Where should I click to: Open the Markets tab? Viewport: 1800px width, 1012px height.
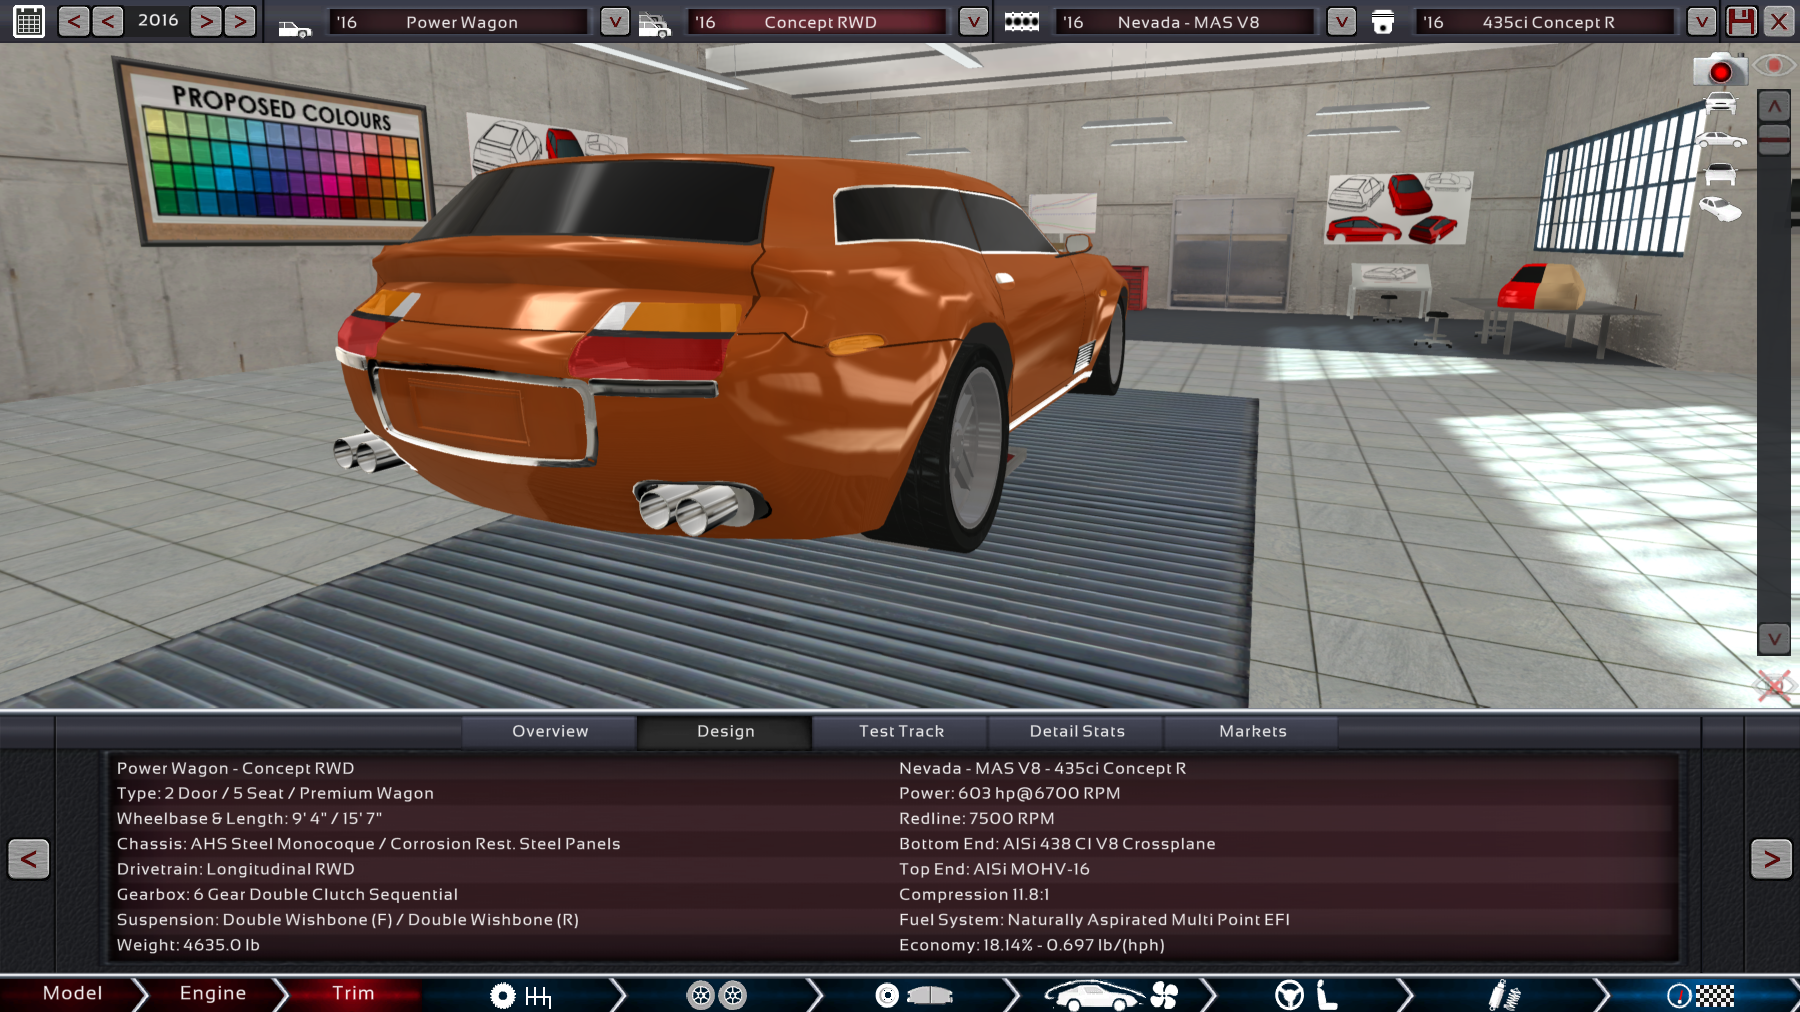tap(1252, 731)
